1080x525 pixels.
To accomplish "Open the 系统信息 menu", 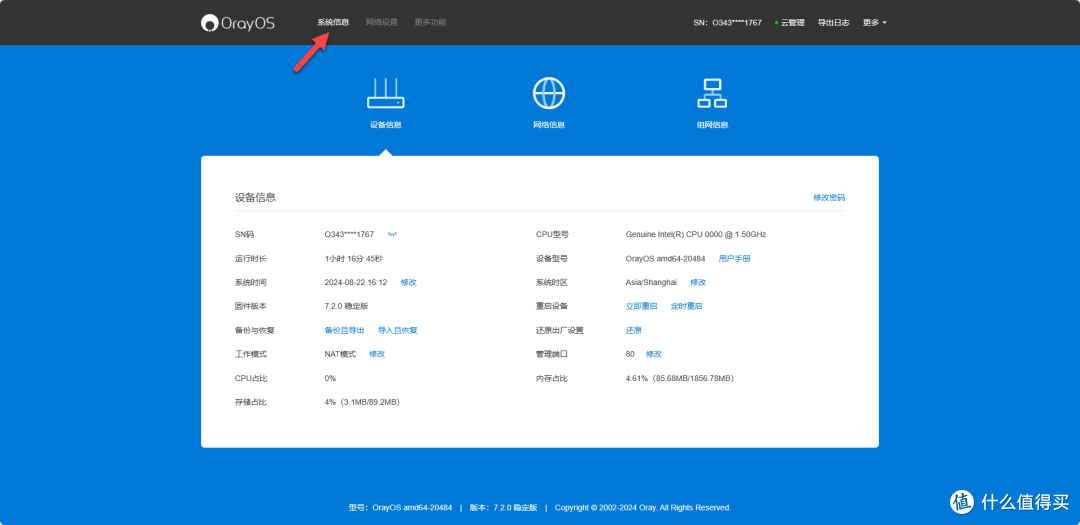I will pyautogui.click(x=333, y=22).
